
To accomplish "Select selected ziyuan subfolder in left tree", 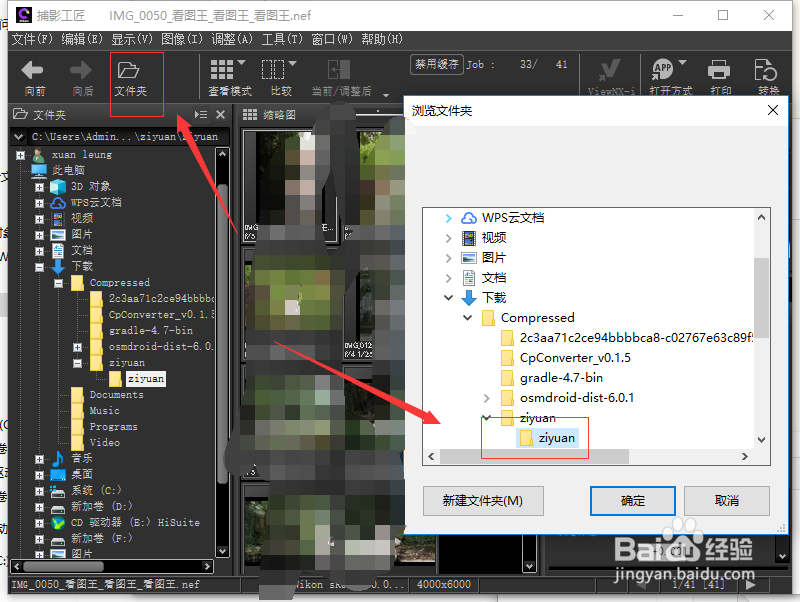I will point(146,379).
